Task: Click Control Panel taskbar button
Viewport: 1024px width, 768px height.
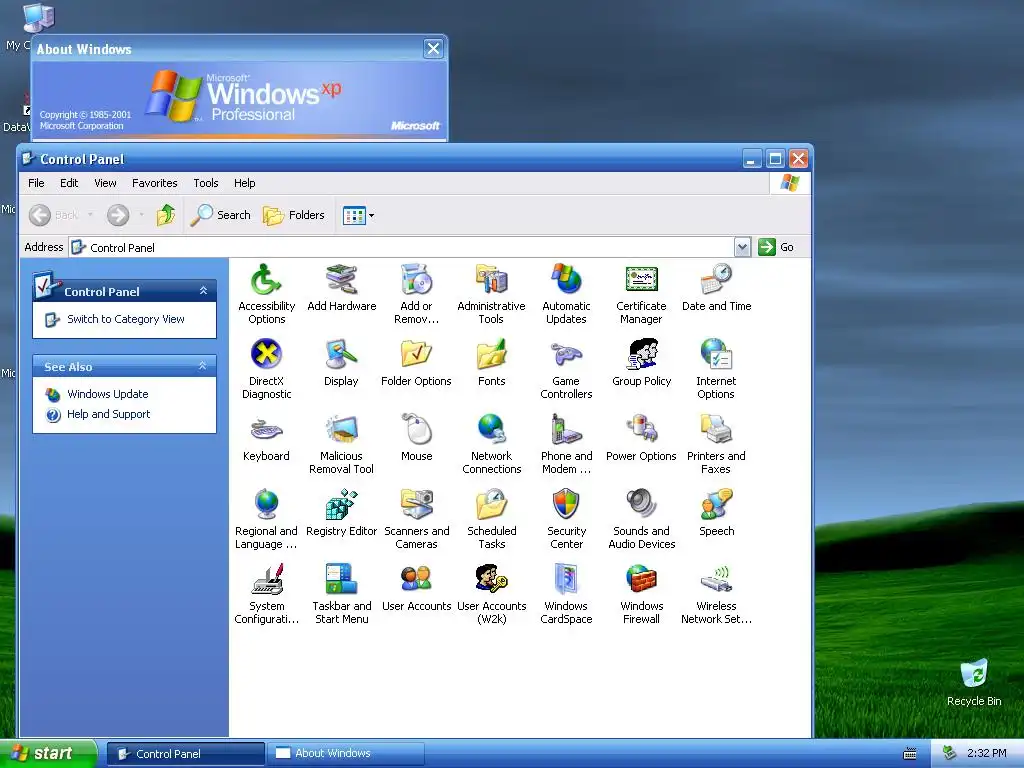Action: pos(186,754)
